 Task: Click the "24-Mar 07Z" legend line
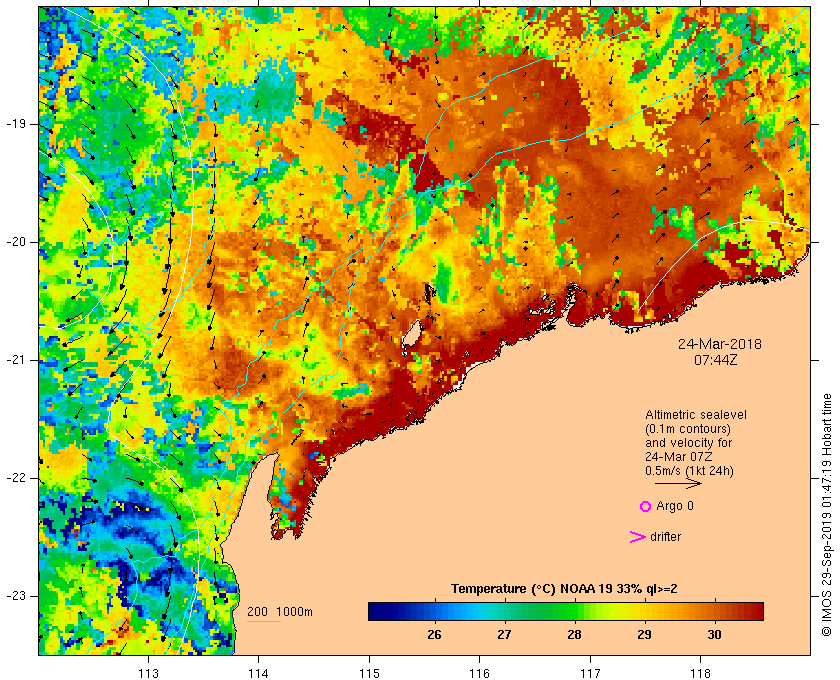(679, 457)
